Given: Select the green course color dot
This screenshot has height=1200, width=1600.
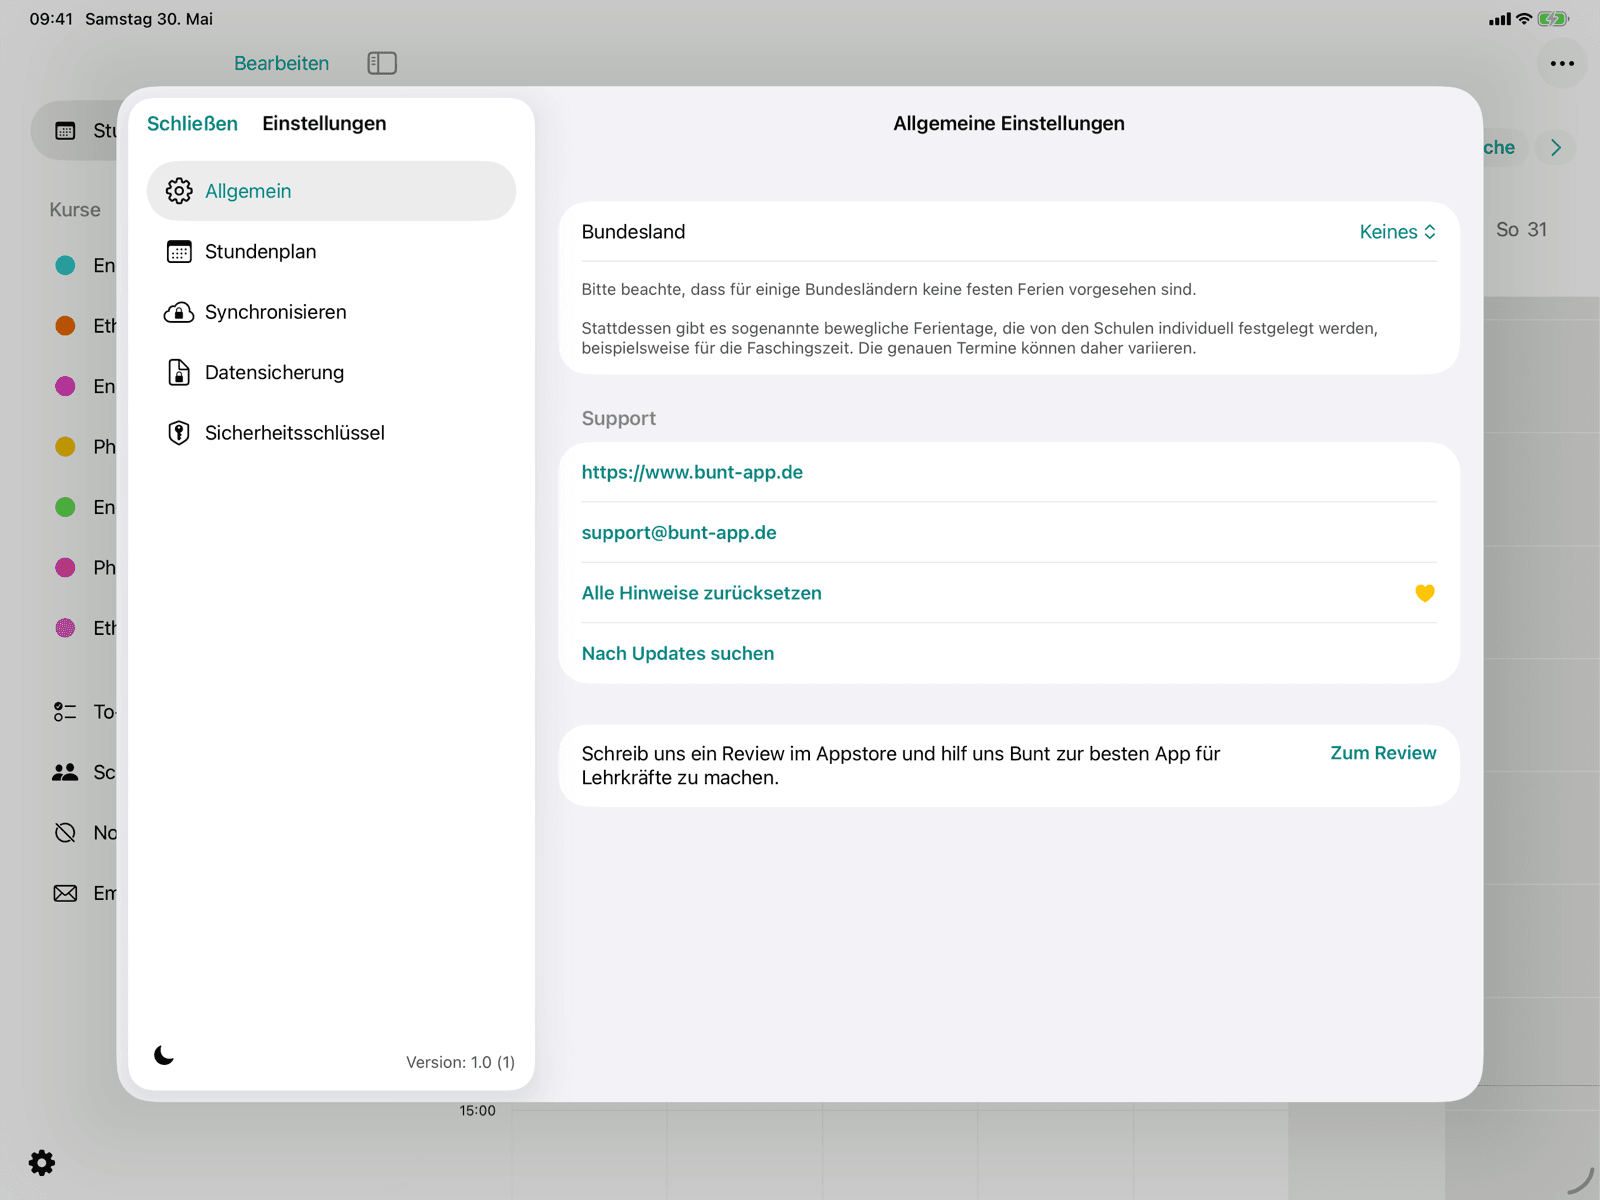Looking at the screenshot, I should pos(65,507).
